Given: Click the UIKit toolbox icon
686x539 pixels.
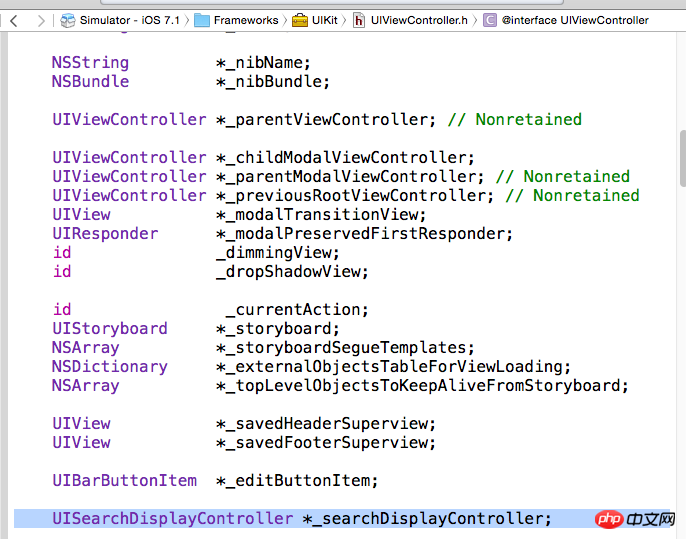Looking at the screenshot, I should pos(300,21).
